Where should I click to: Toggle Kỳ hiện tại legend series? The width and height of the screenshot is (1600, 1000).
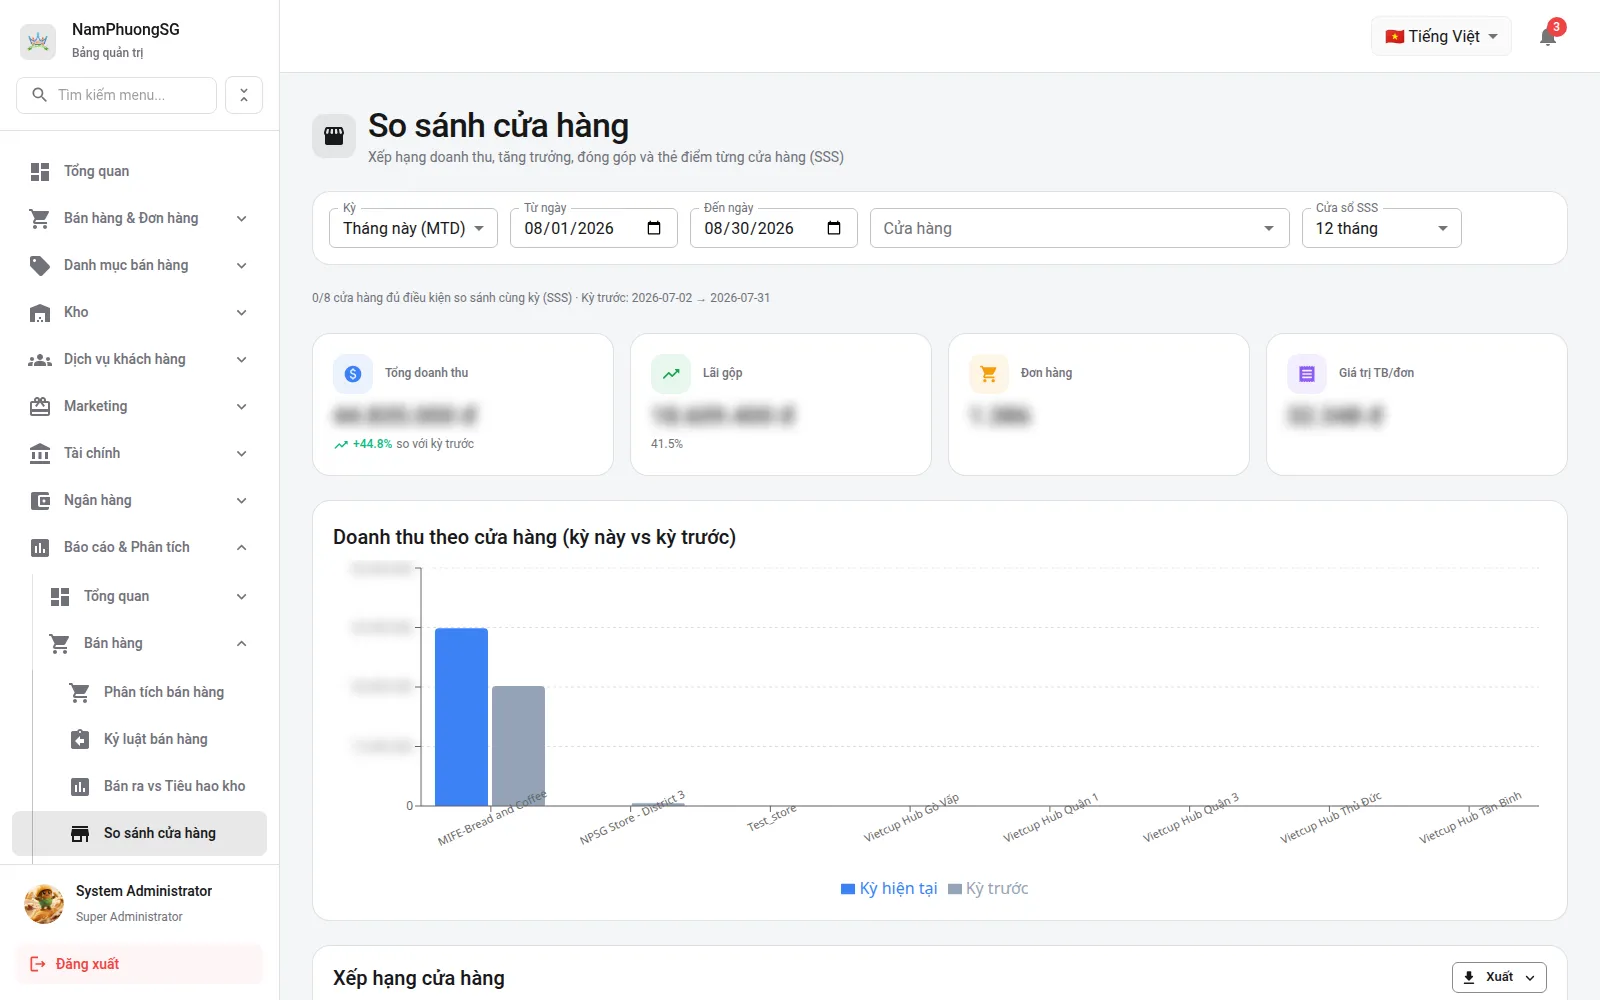(889, 888)
